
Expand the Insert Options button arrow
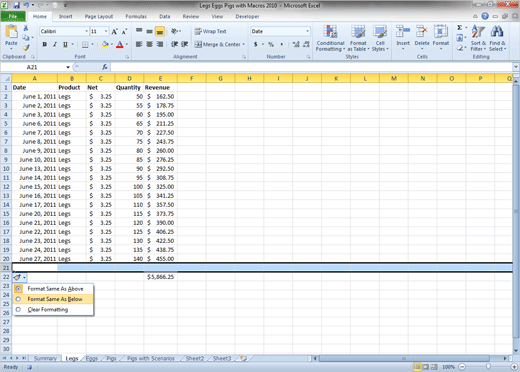[24, 277]
